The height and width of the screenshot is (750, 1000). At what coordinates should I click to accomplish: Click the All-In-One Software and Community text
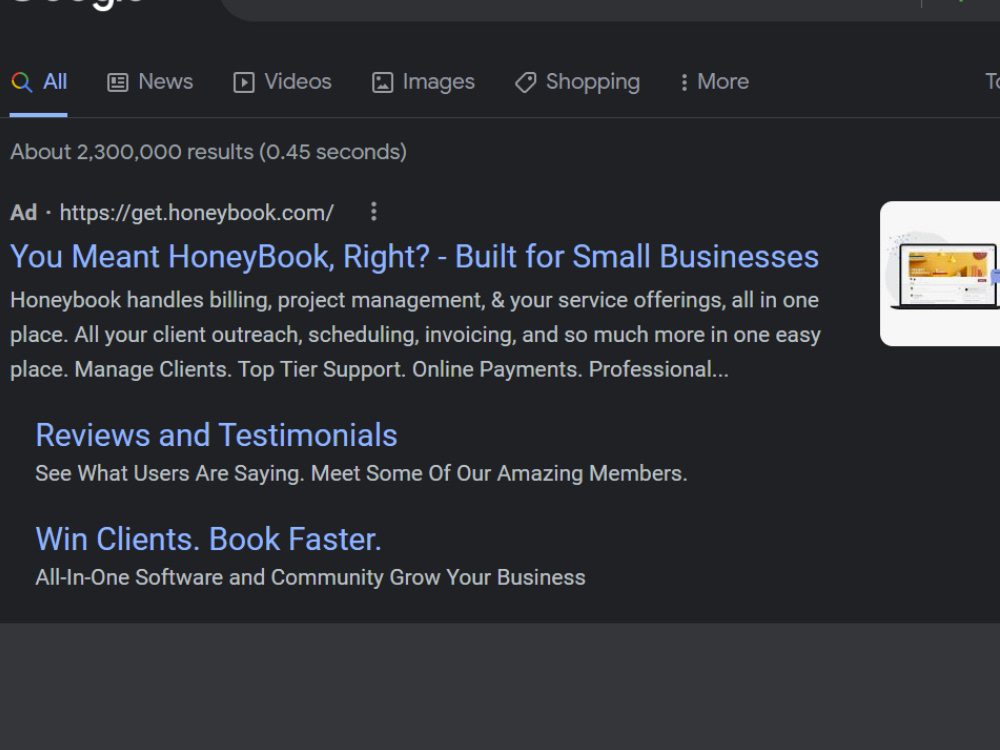[310, 577]
